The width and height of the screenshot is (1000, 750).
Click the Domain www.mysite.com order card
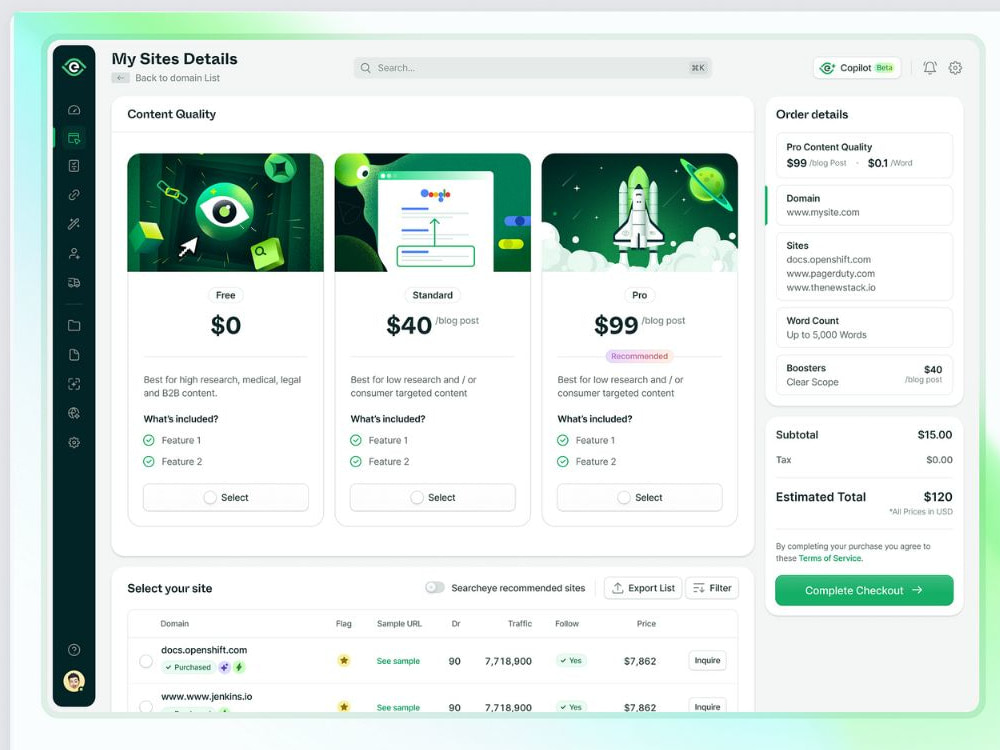coord(864,205)
